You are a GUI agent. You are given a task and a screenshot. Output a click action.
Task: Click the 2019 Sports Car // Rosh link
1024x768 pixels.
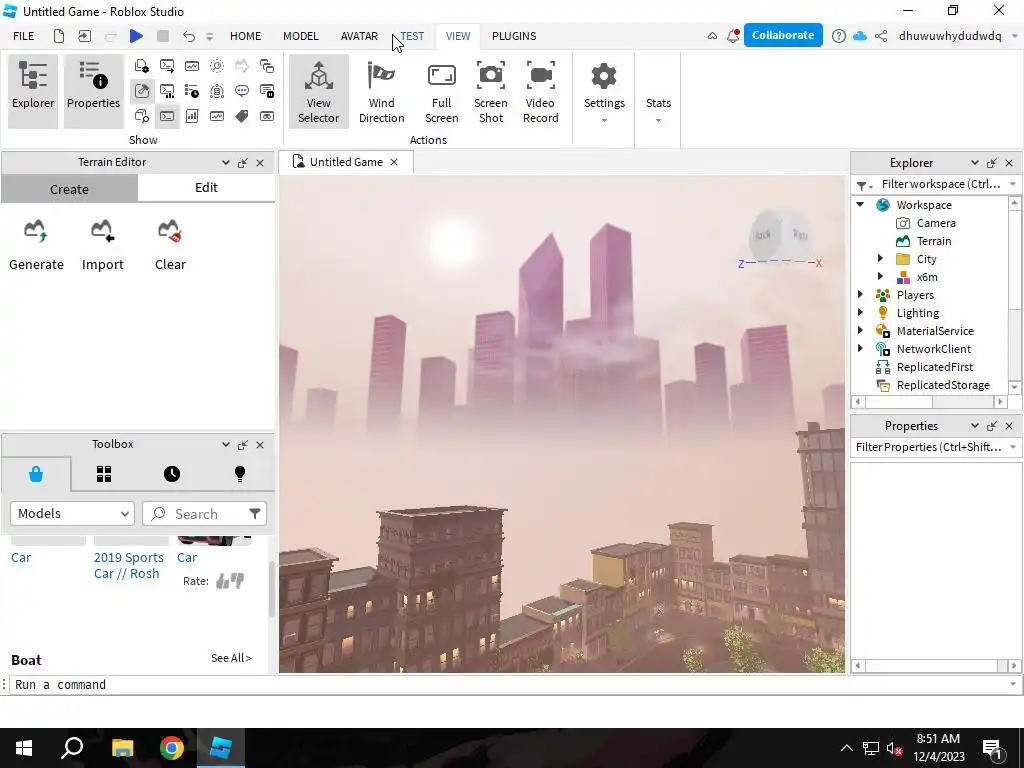(129, 566)
